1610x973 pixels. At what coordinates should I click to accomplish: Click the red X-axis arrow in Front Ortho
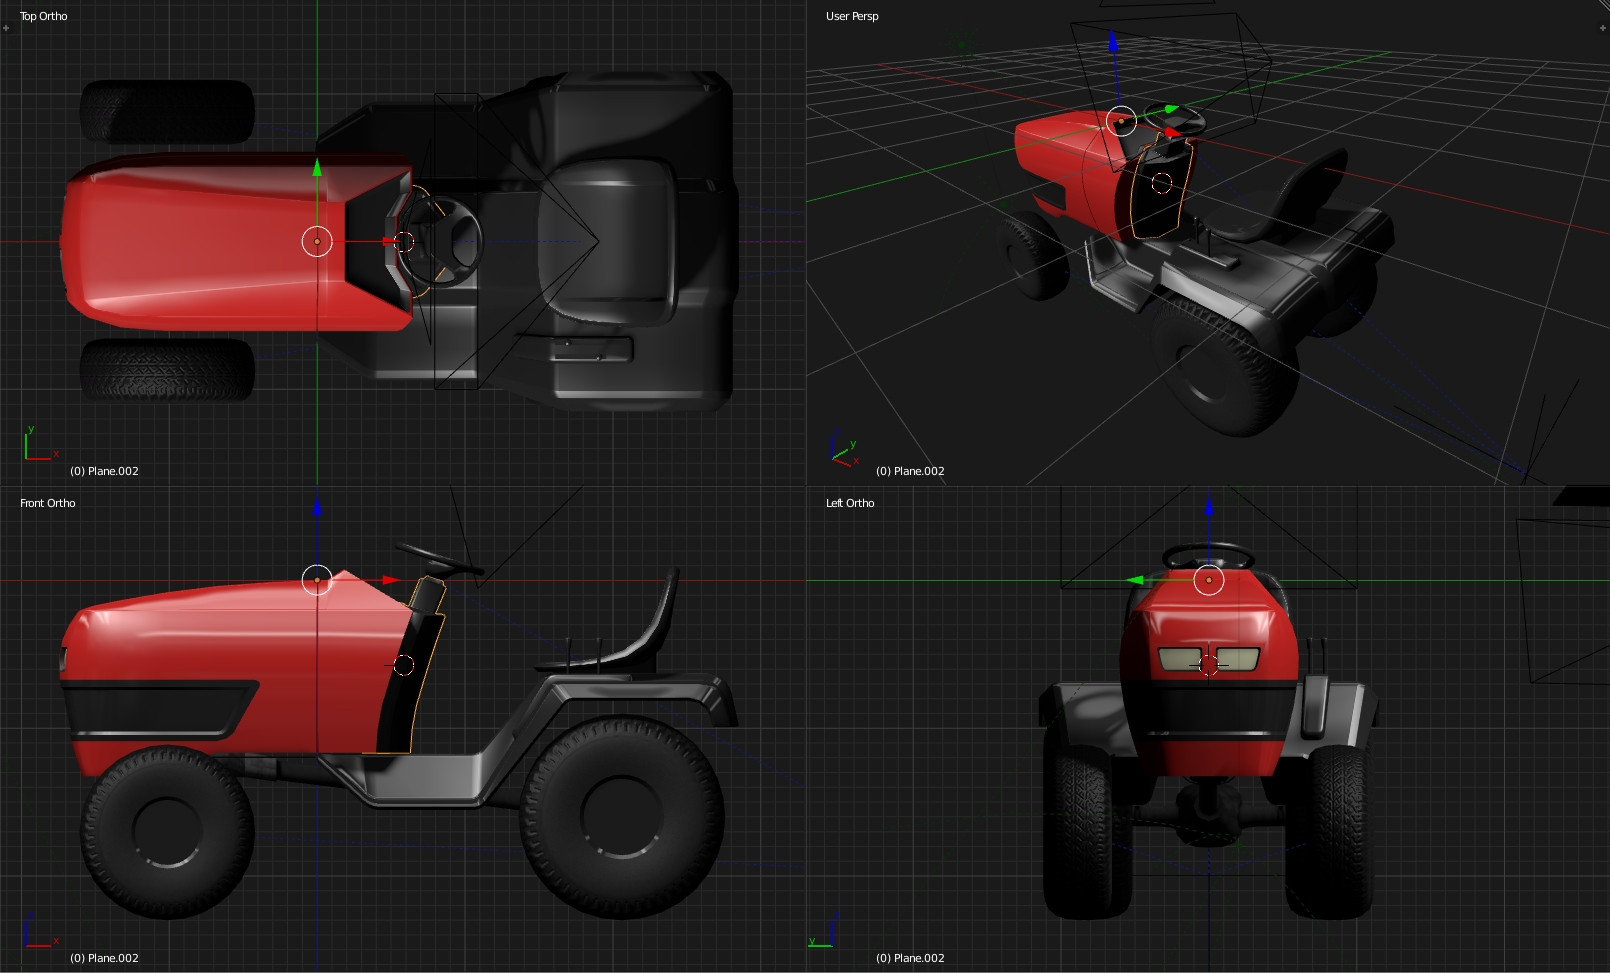390,580
